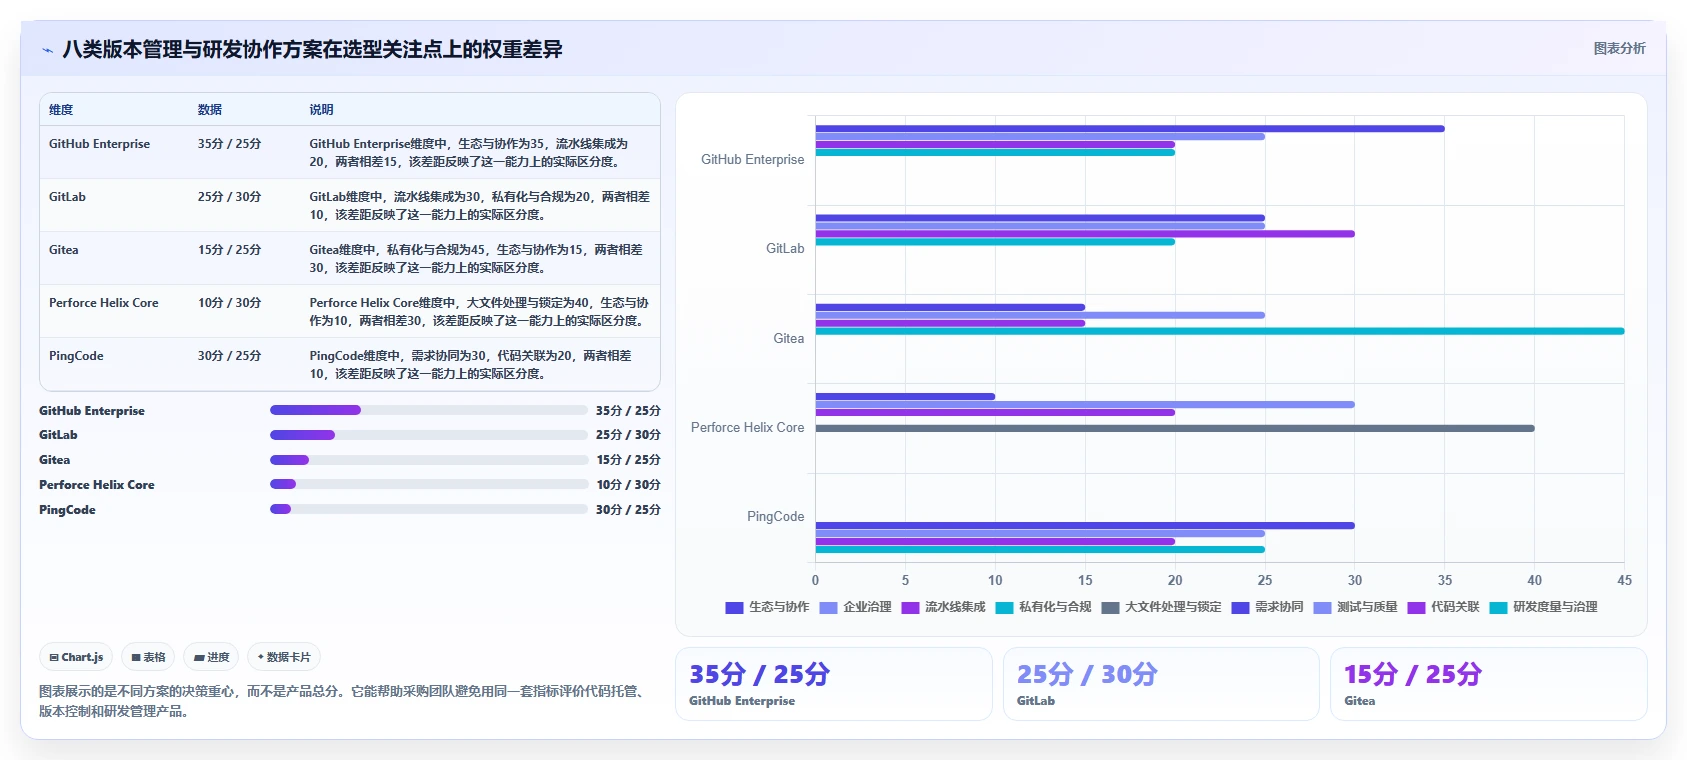Viewport: 1687px width, 760px height.
Task: Toggle 生态与协作 legend item
Action: point(767,607)
